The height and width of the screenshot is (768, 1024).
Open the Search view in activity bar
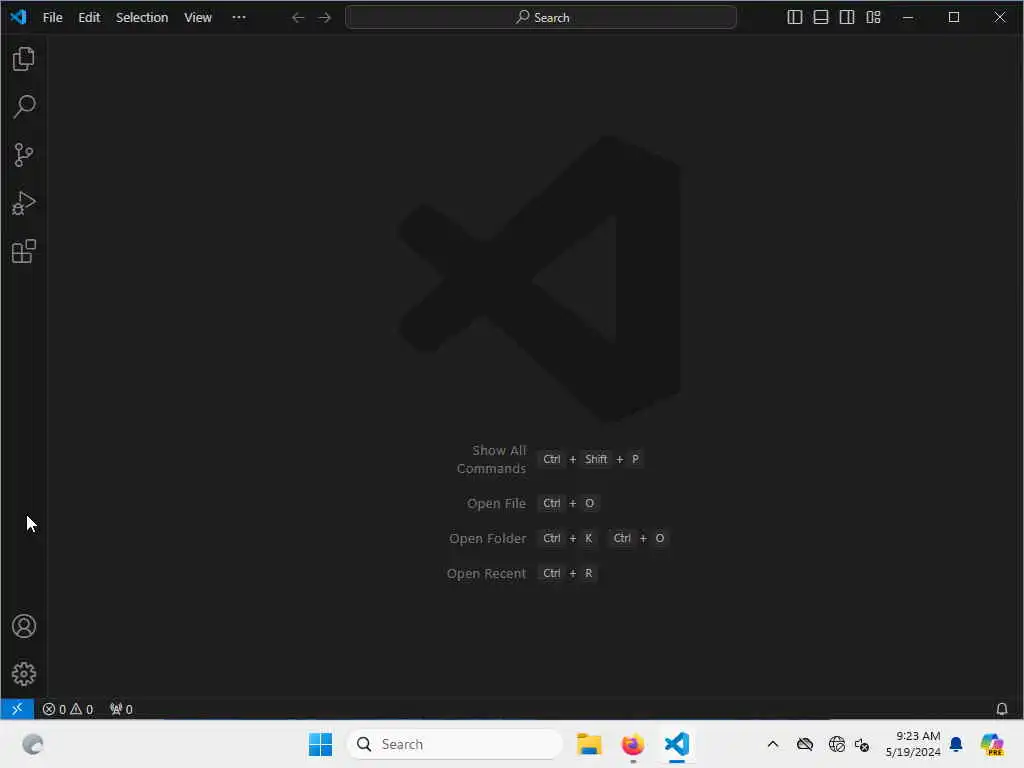click(24, 106)
